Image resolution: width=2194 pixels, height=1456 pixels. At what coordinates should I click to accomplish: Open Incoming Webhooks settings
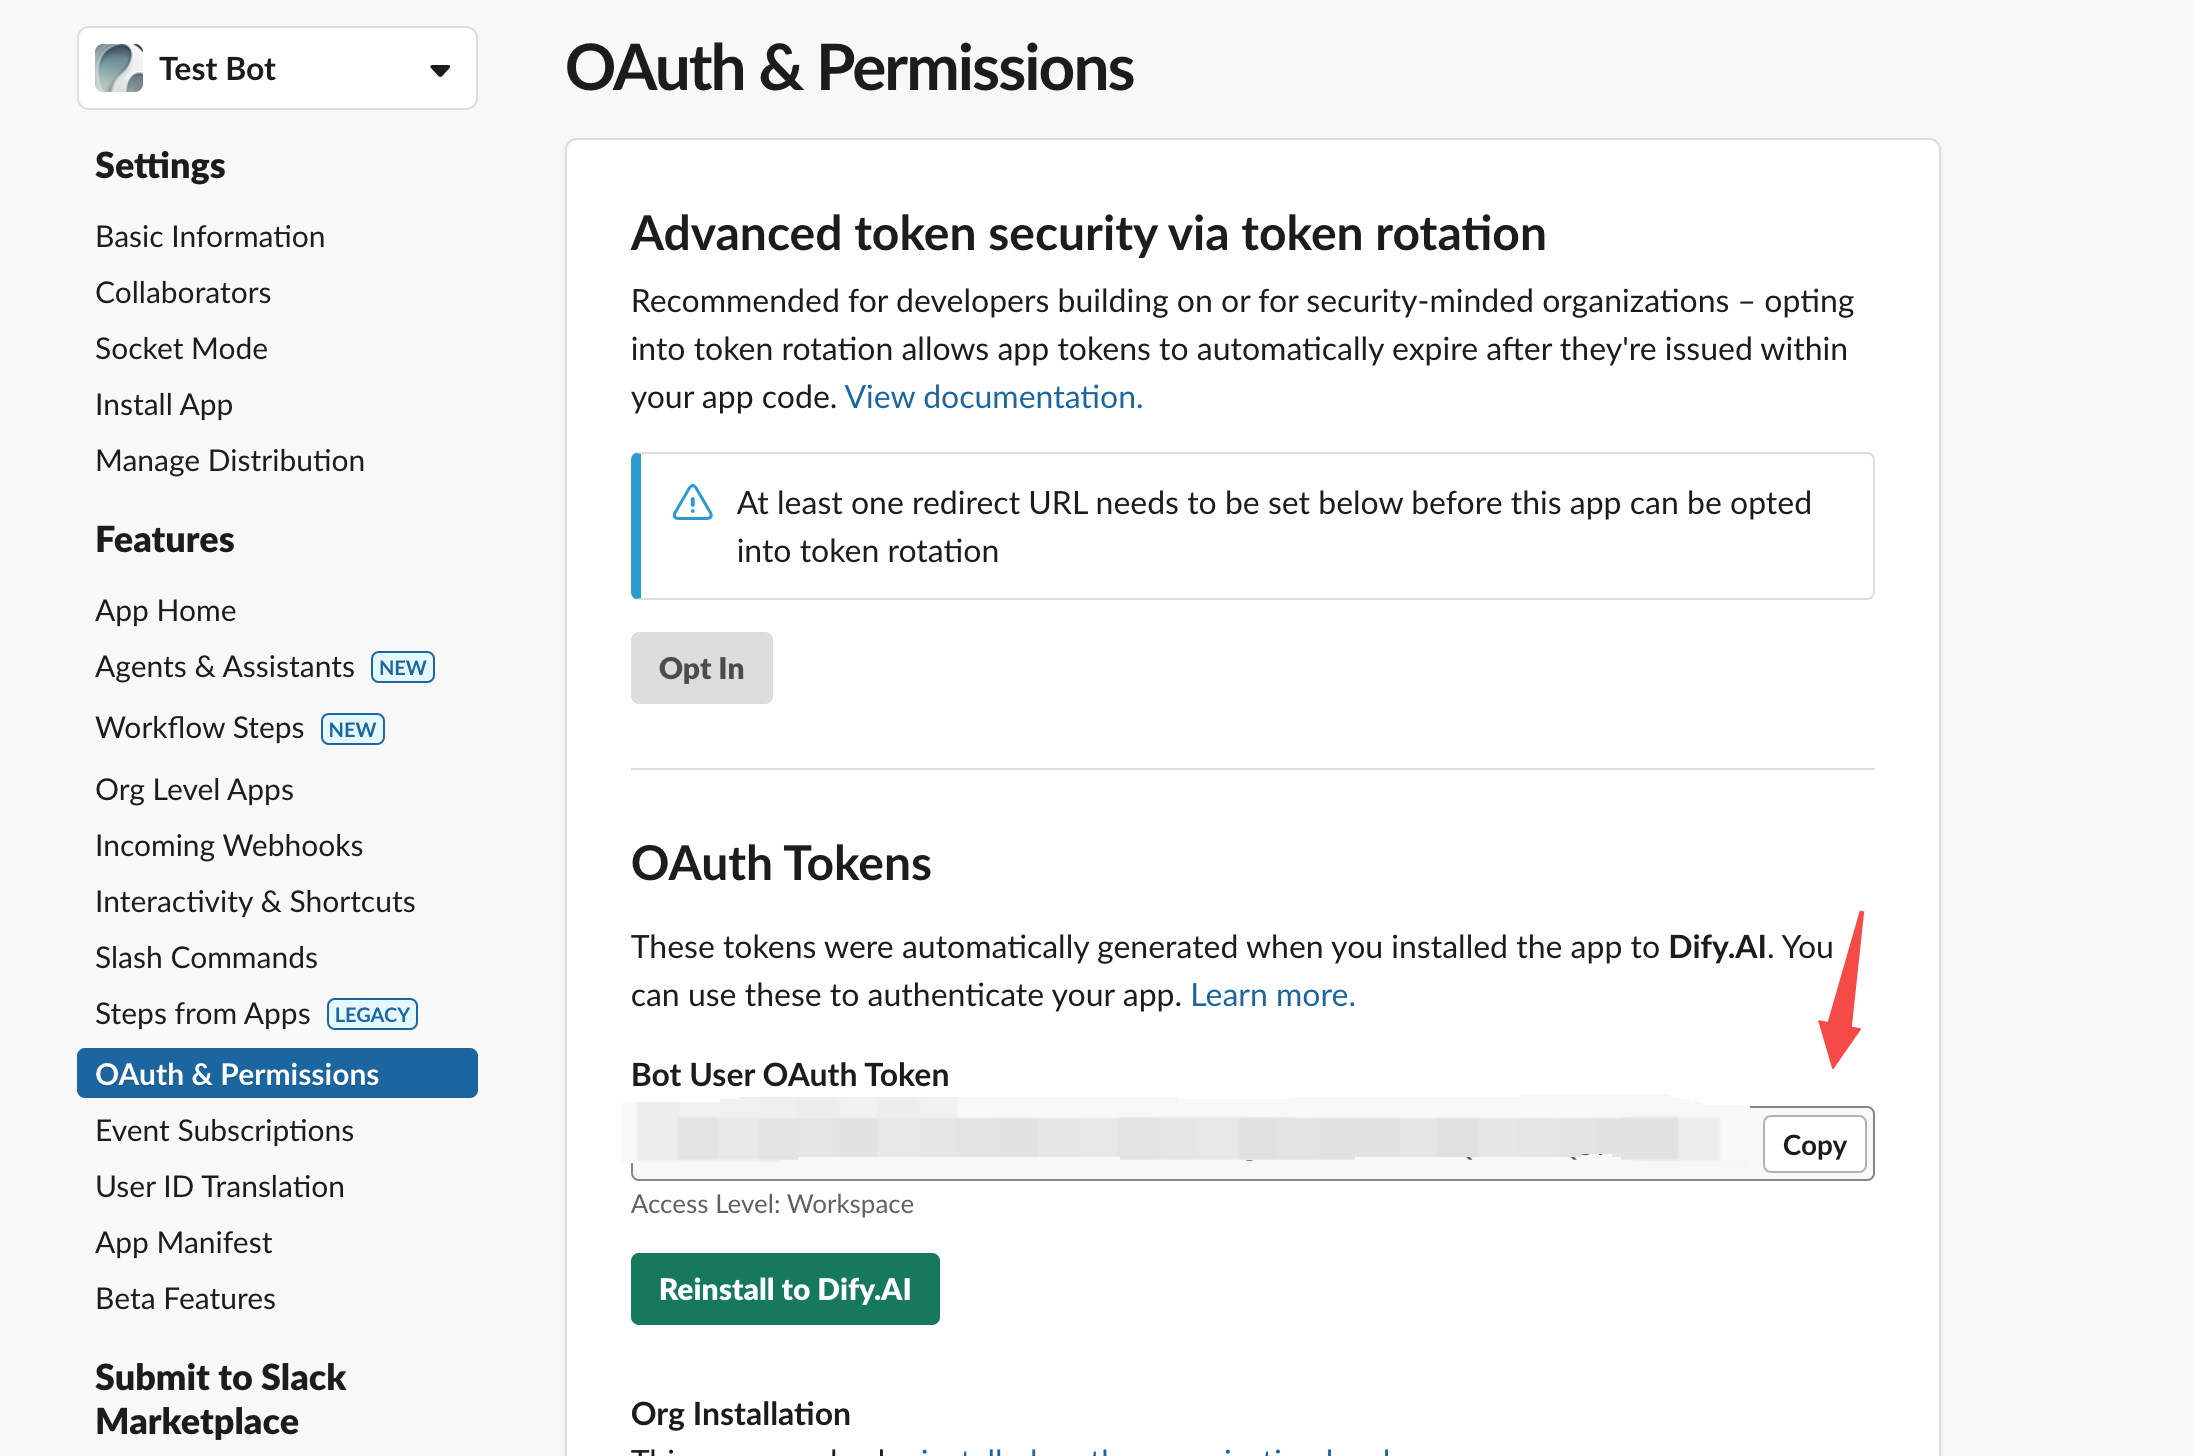pyautogui.click(x=229, y=845)
